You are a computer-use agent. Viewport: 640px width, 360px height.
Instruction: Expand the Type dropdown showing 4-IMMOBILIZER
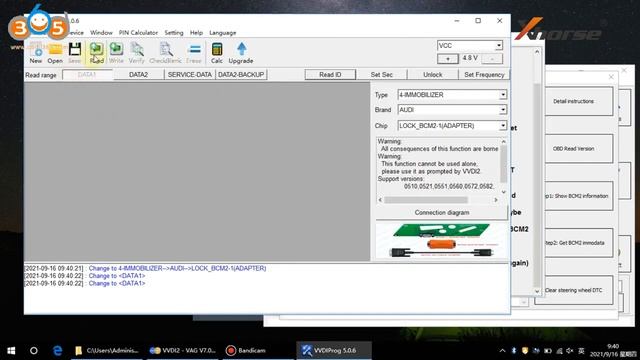pyautogui.click(x=503, y=95)
